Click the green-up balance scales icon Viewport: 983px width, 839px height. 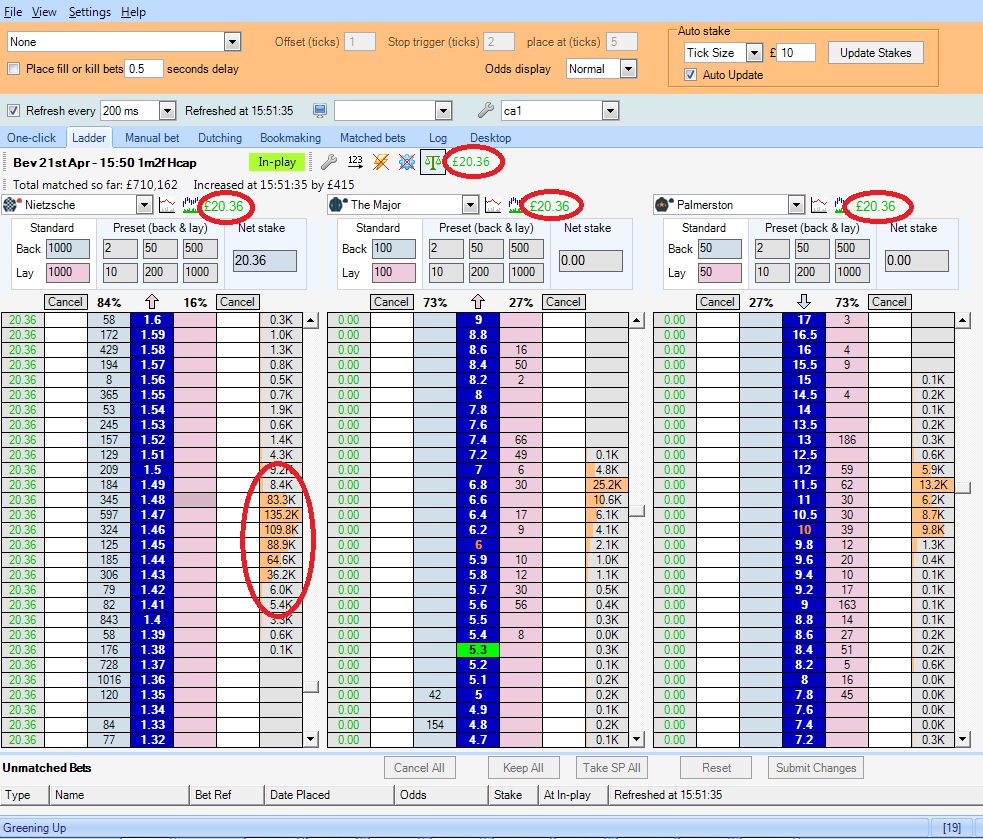pos(432,161)
